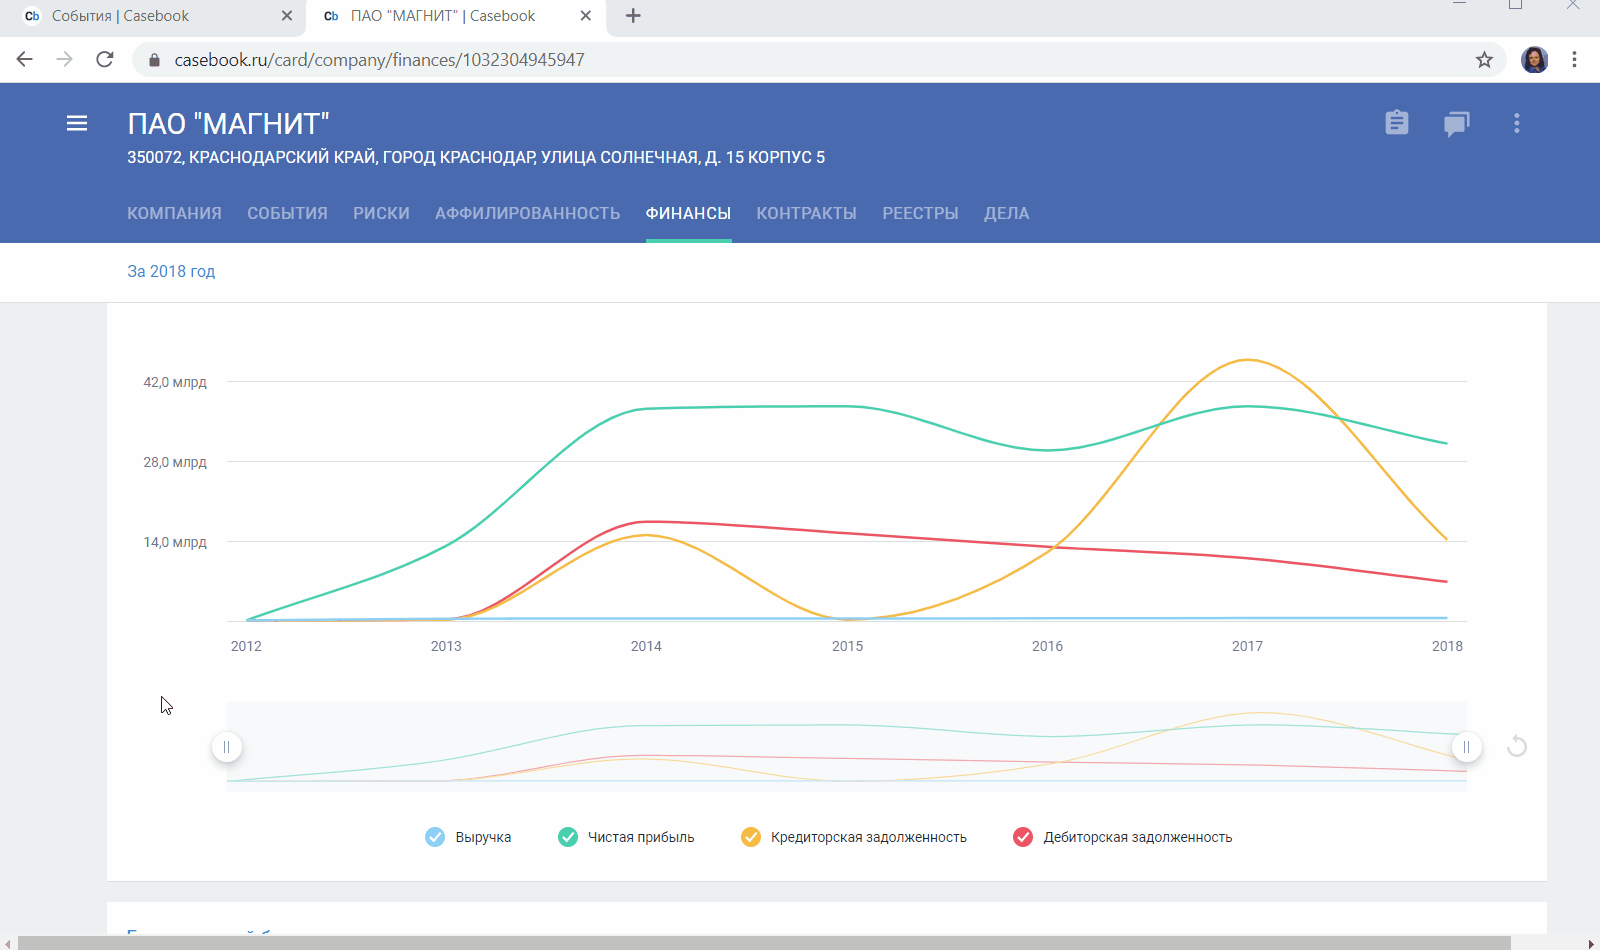Reset chart zoom with the circular arrow
1600x950 pixels.
[1517, 746]
